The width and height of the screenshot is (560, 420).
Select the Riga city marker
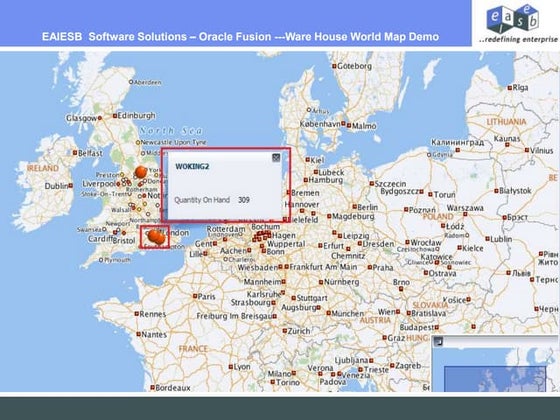pyautogui.click(x=510, y=88)
